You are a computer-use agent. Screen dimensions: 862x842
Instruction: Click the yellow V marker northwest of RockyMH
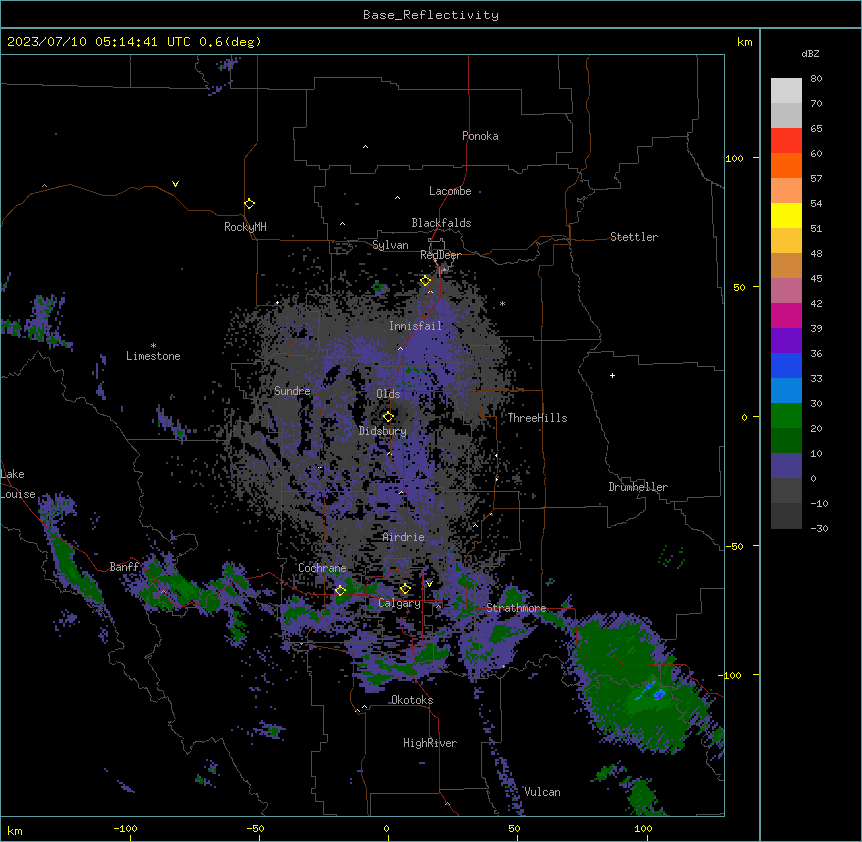(175, 184)
